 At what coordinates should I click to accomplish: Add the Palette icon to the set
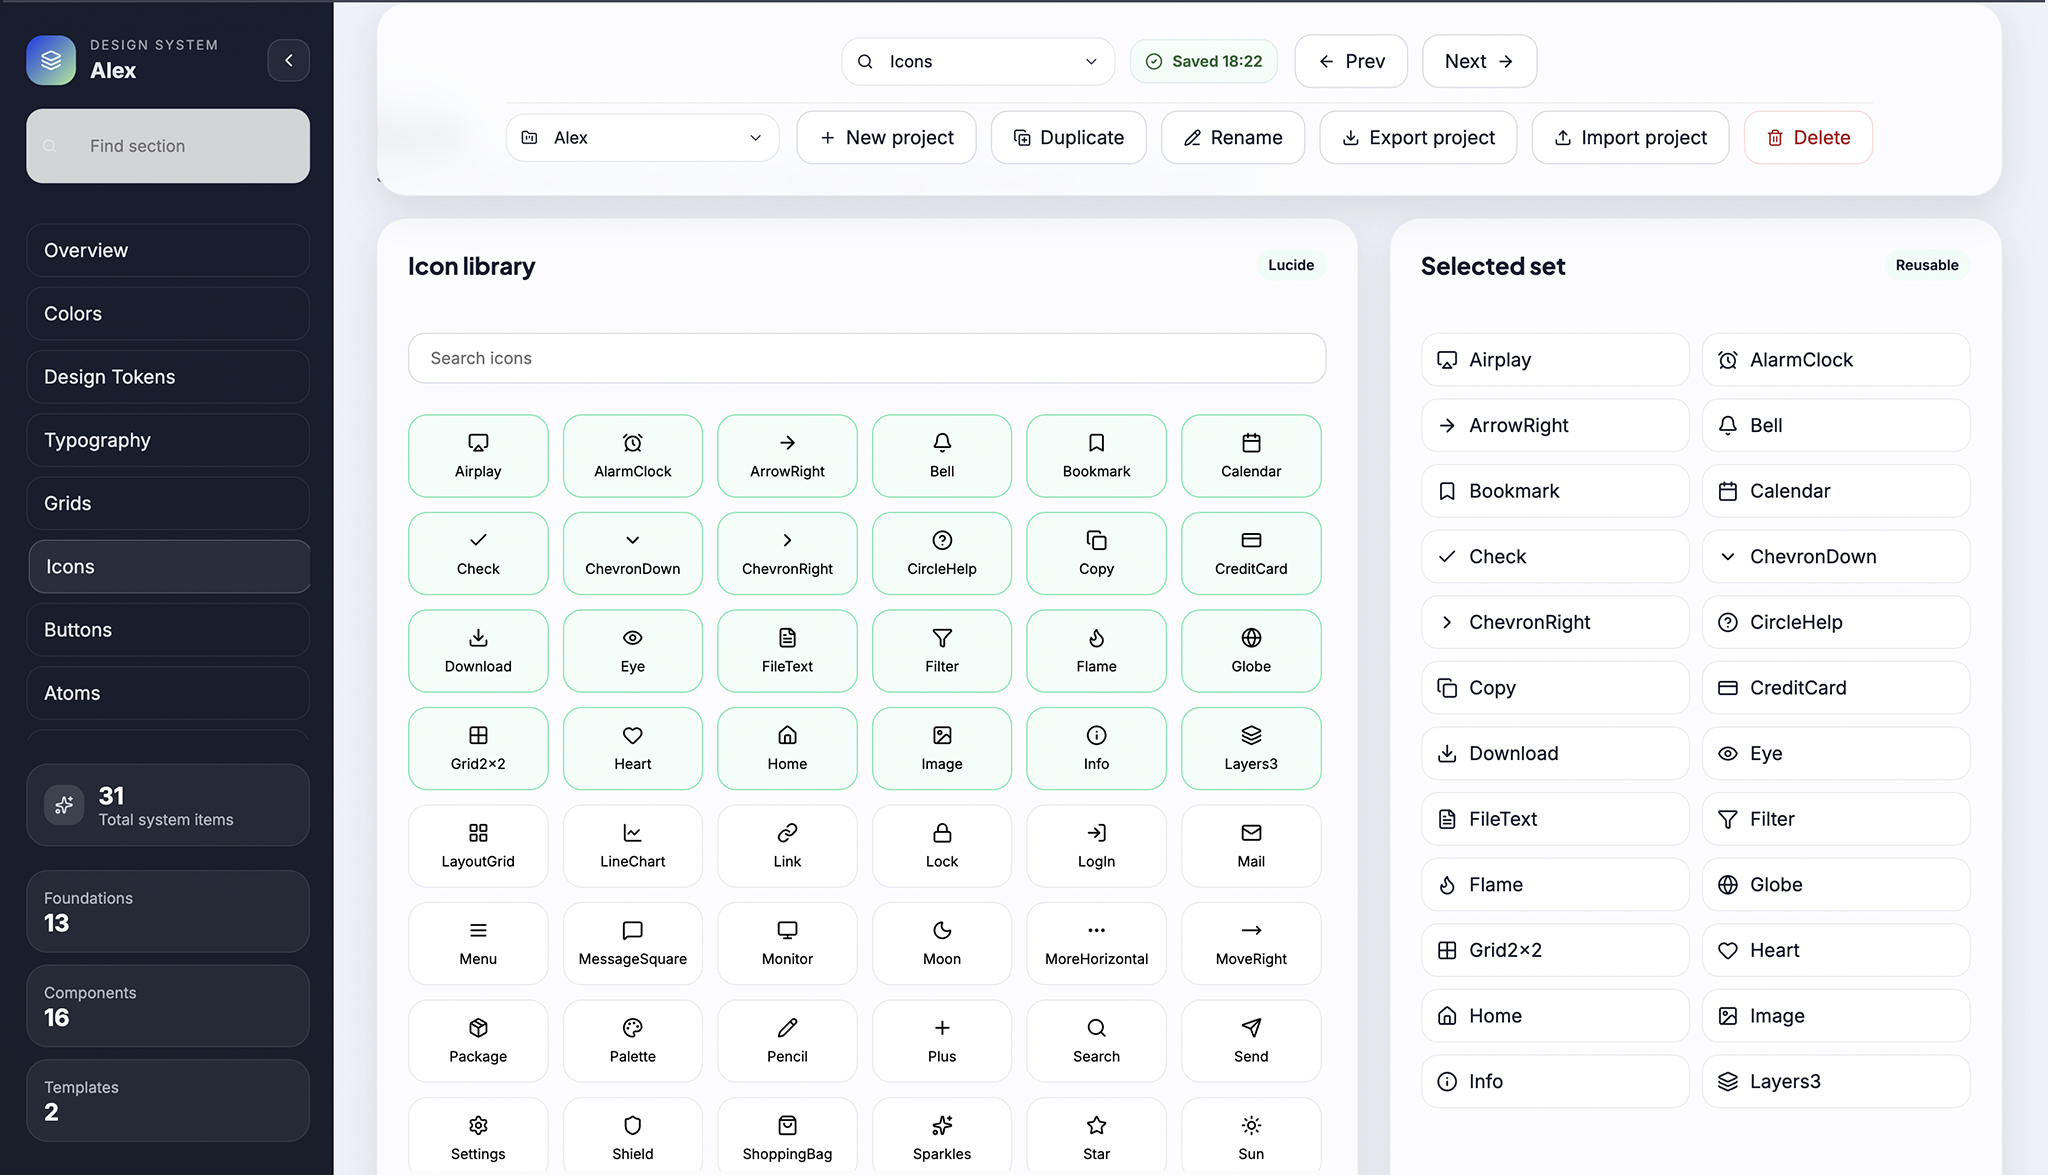point(632,1040)
